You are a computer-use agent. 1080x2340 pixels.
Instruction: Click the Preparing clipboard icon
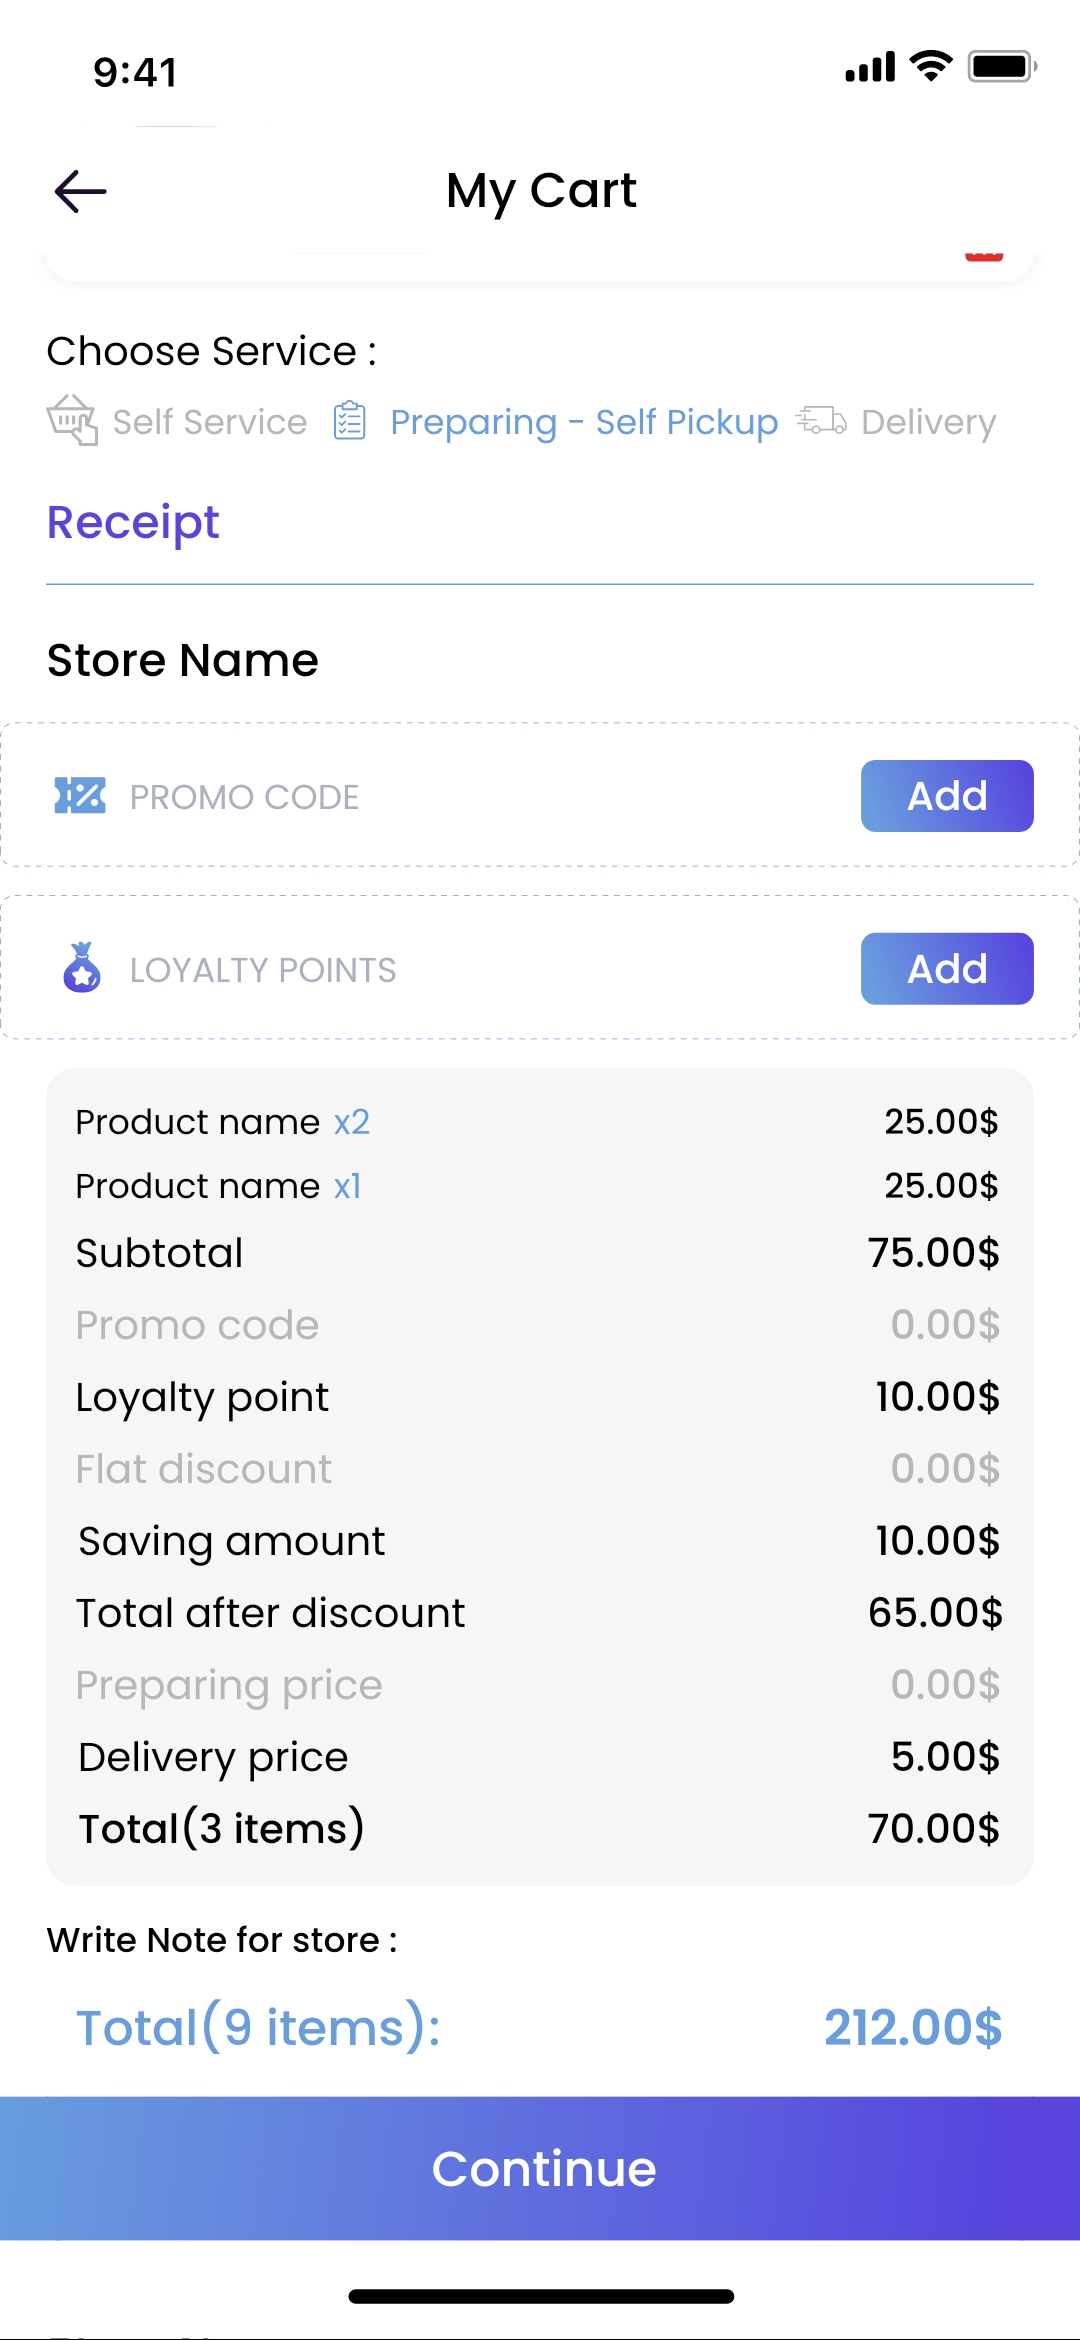pos(349,421)
